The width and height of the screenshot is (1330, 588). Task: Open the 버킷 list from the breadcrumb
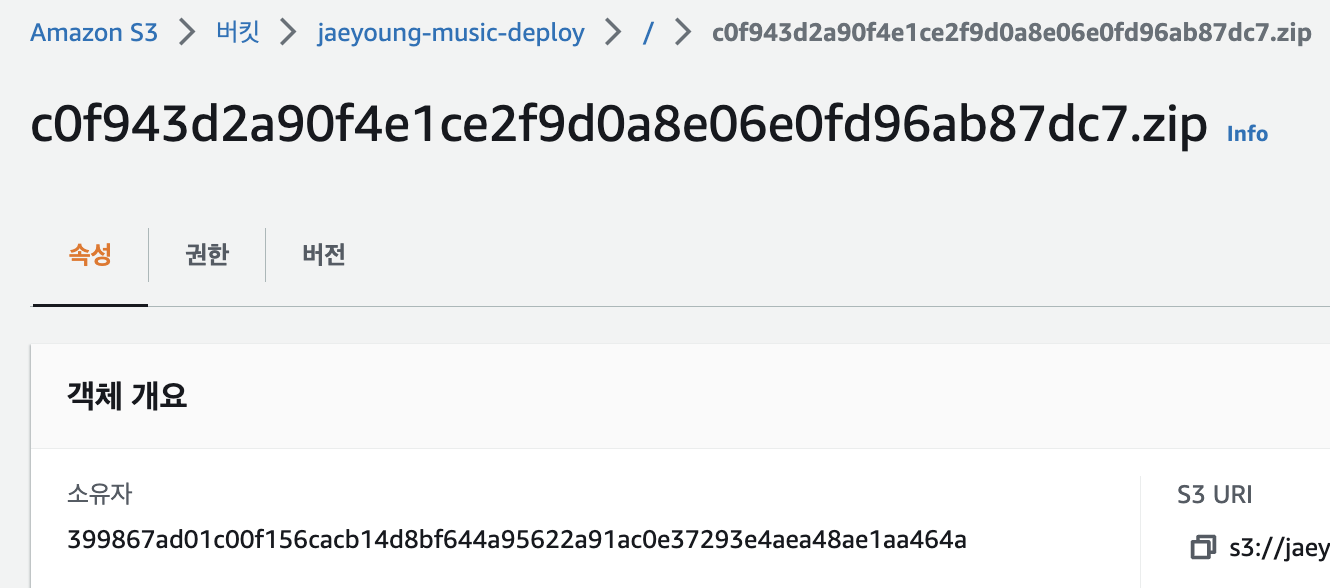click(237, 32)
